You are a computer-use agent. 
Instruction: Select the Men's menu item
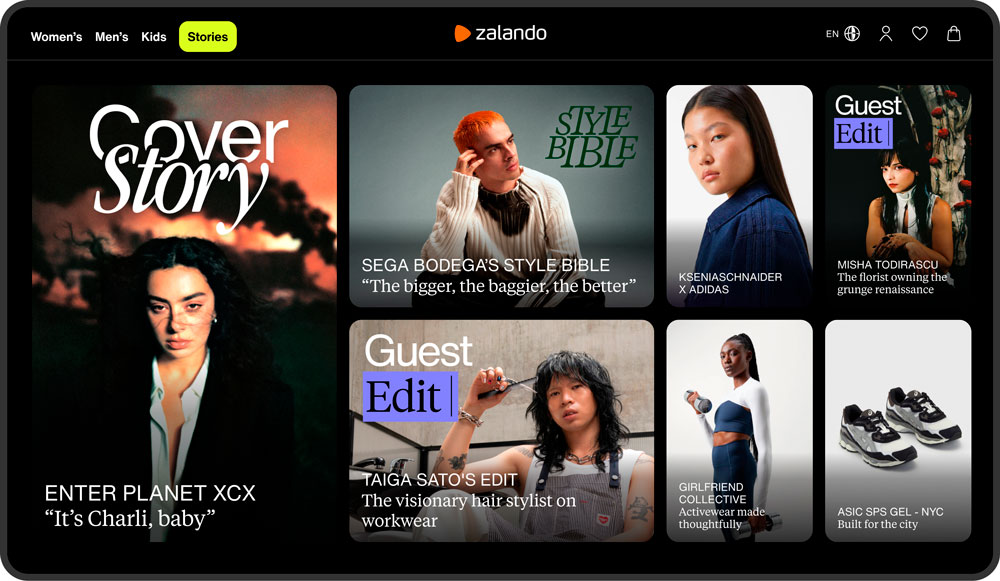point(112,37)
